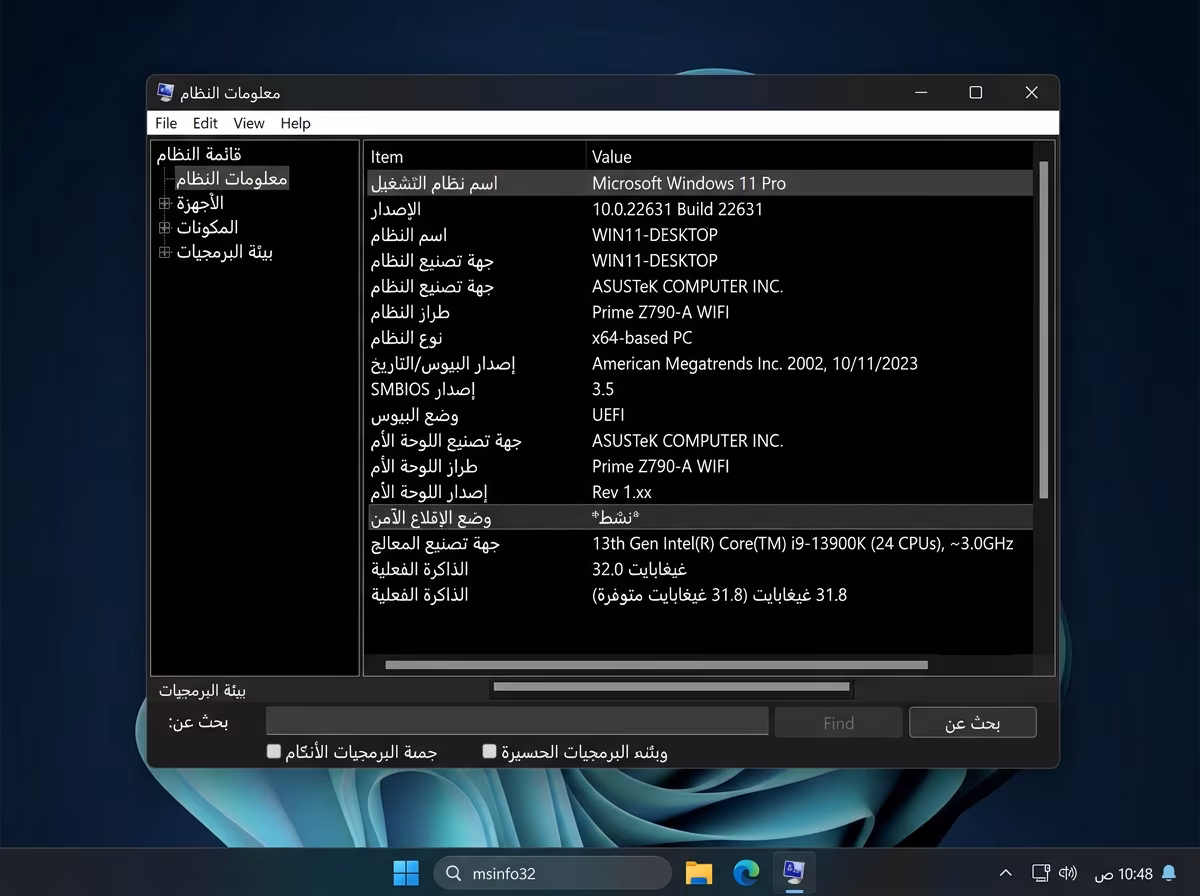Open the Windows Start menu
This screenshot has height=896, width=1200.
(406, 873)
